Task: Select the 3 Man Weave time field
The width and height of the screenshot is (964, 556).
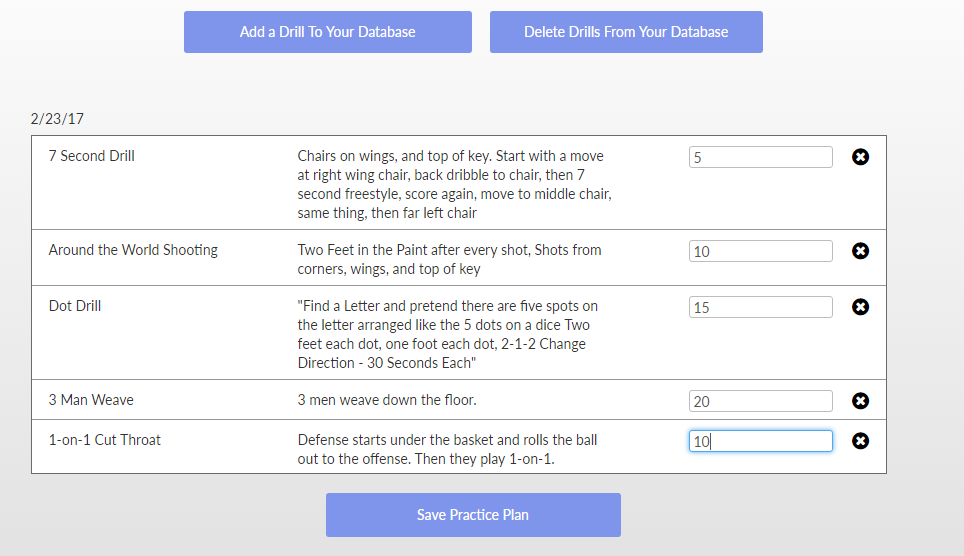Action: (760, 401)
